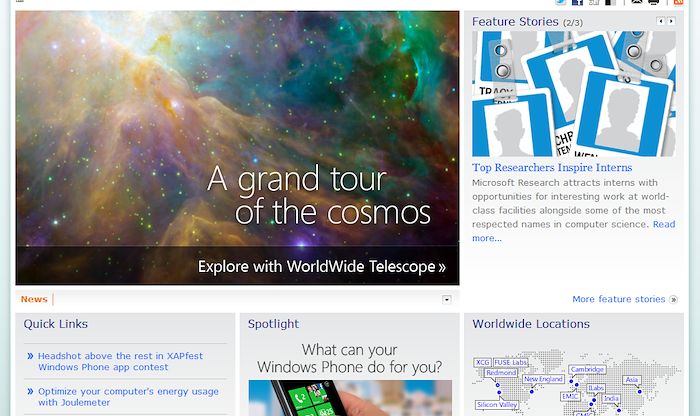Viewport: 700px width, 416px height.
Task: Select ILabs label on world map
Action: point(596,388)
